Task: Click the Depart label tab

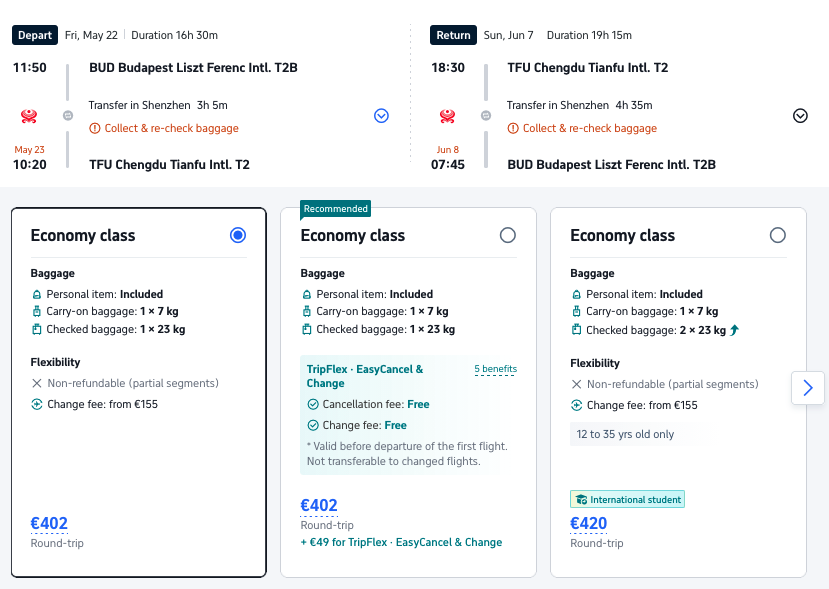Action: (x=35, y=35)
